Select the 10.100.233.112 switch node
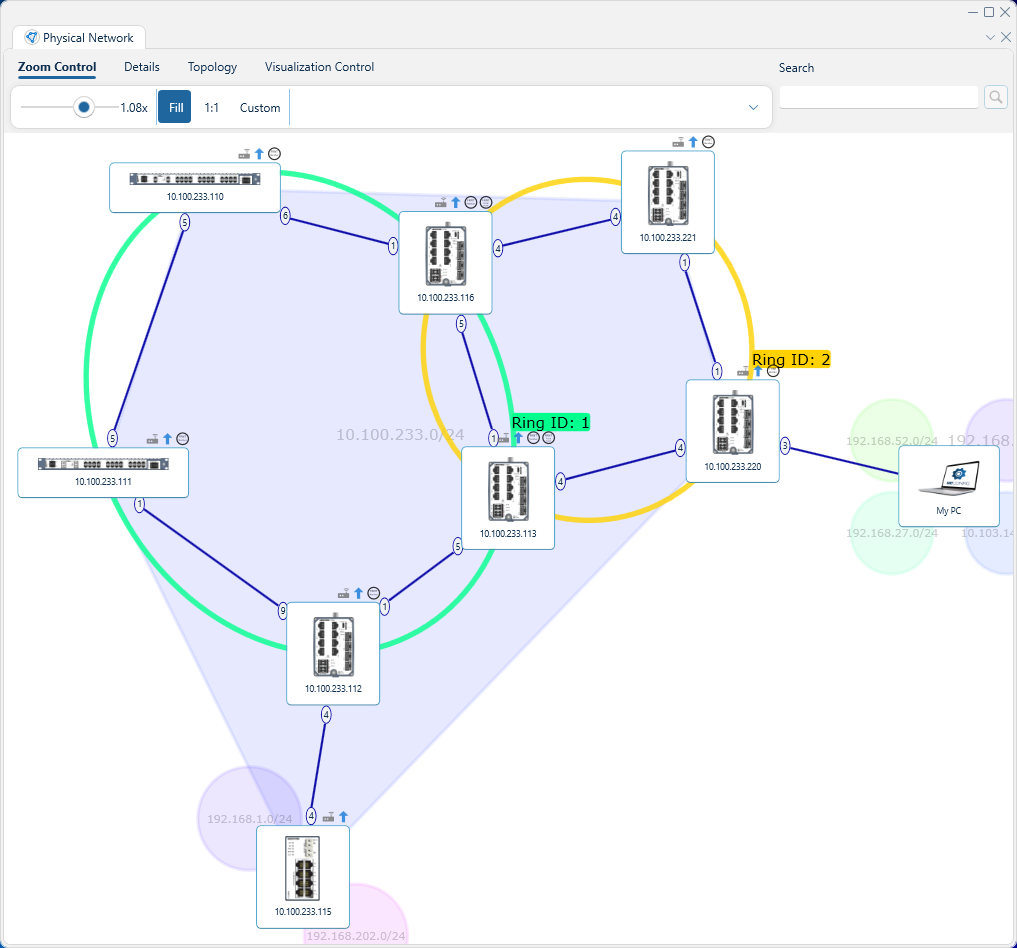 333,654
